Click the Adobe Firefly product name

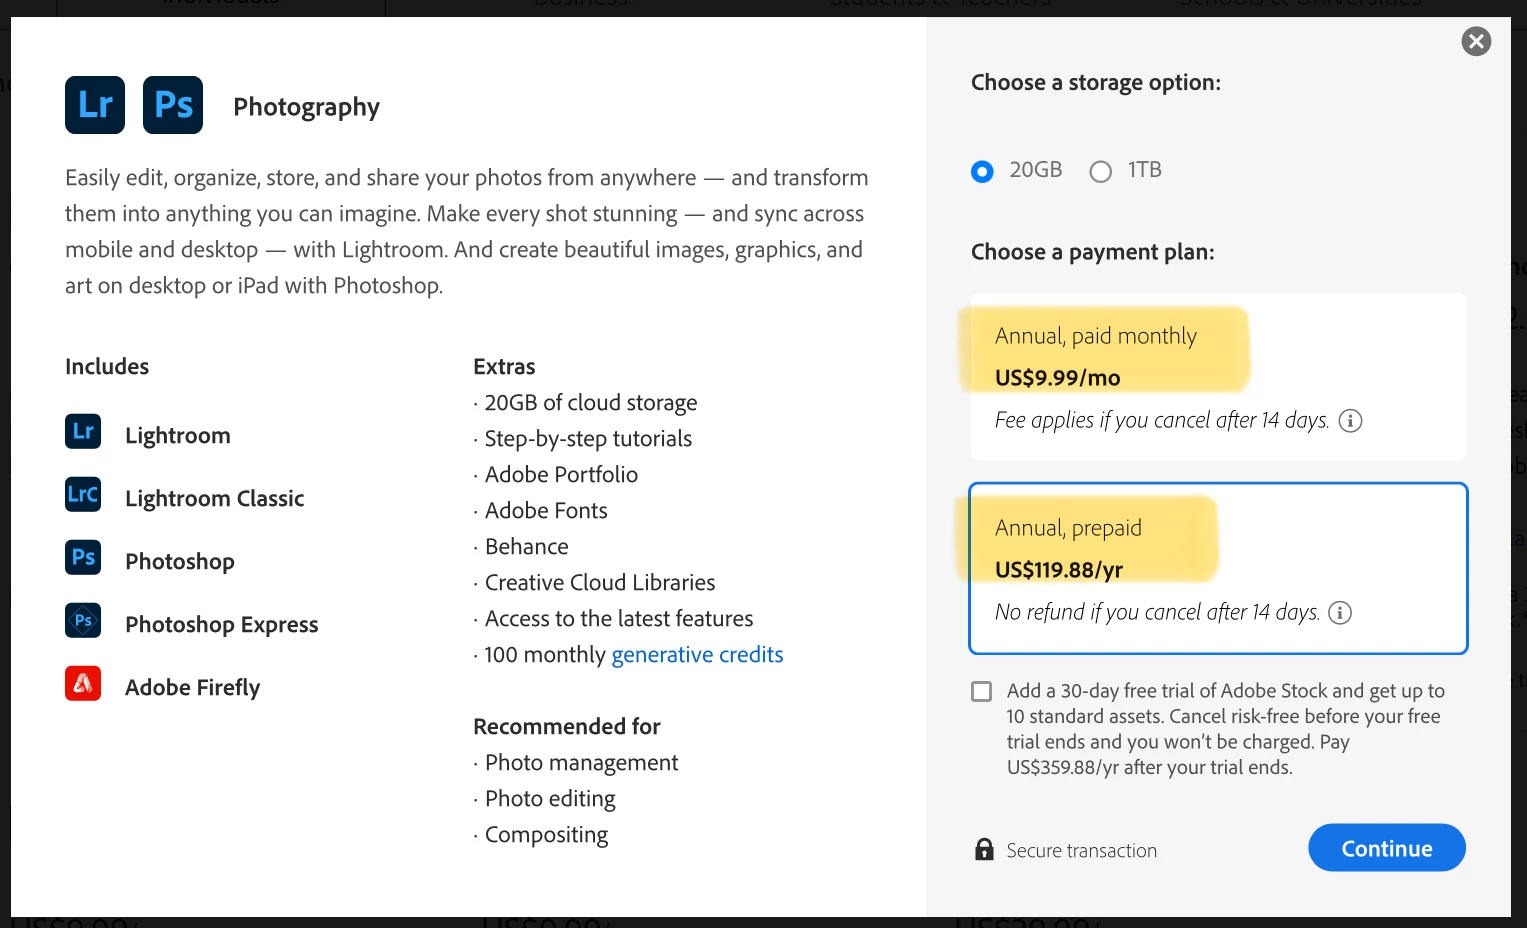pos(192,687)
